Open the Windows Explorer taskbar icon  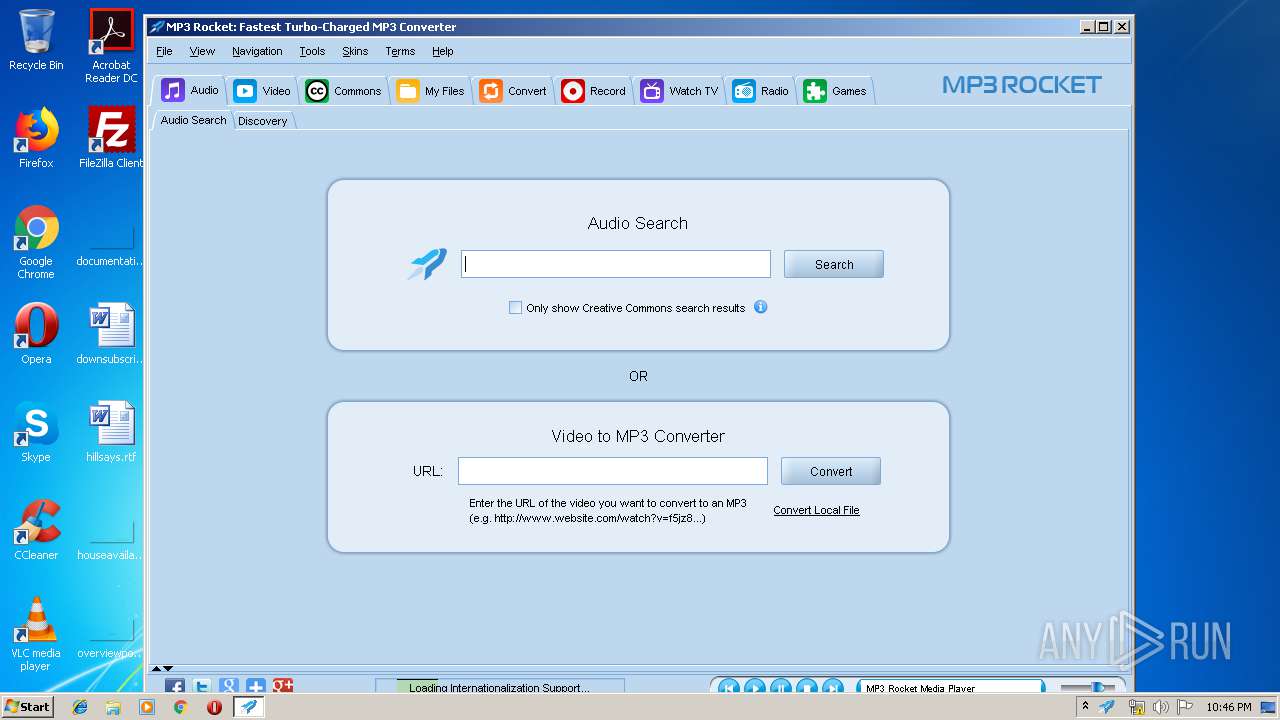(113, 707)
